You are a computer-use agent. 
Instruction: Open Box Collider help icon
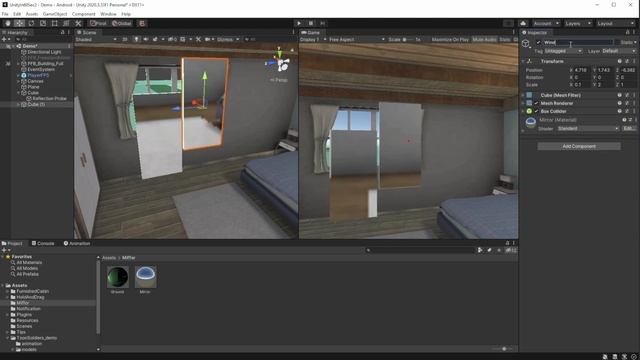[x=620, y=111]
